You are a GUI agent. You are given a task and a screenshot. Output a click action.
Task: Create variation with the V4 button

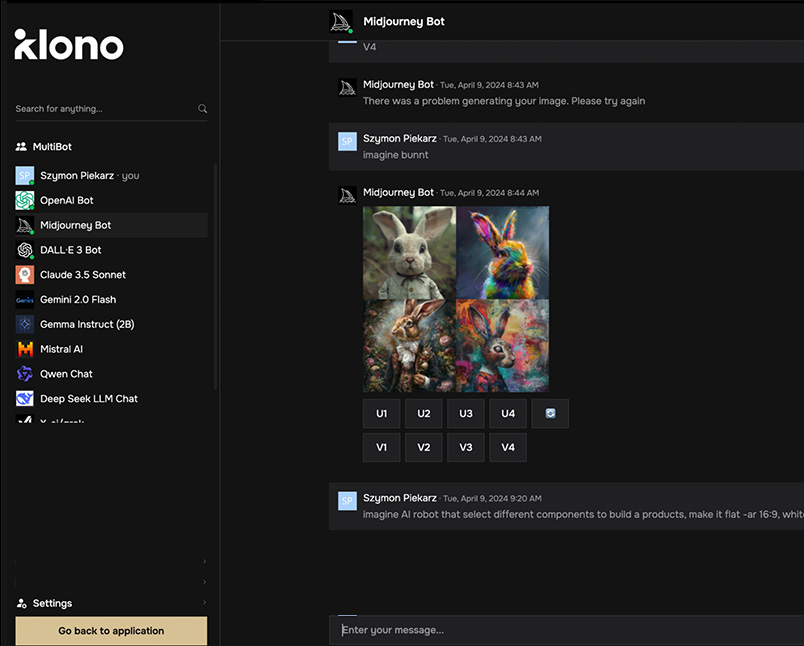[508, 447]
